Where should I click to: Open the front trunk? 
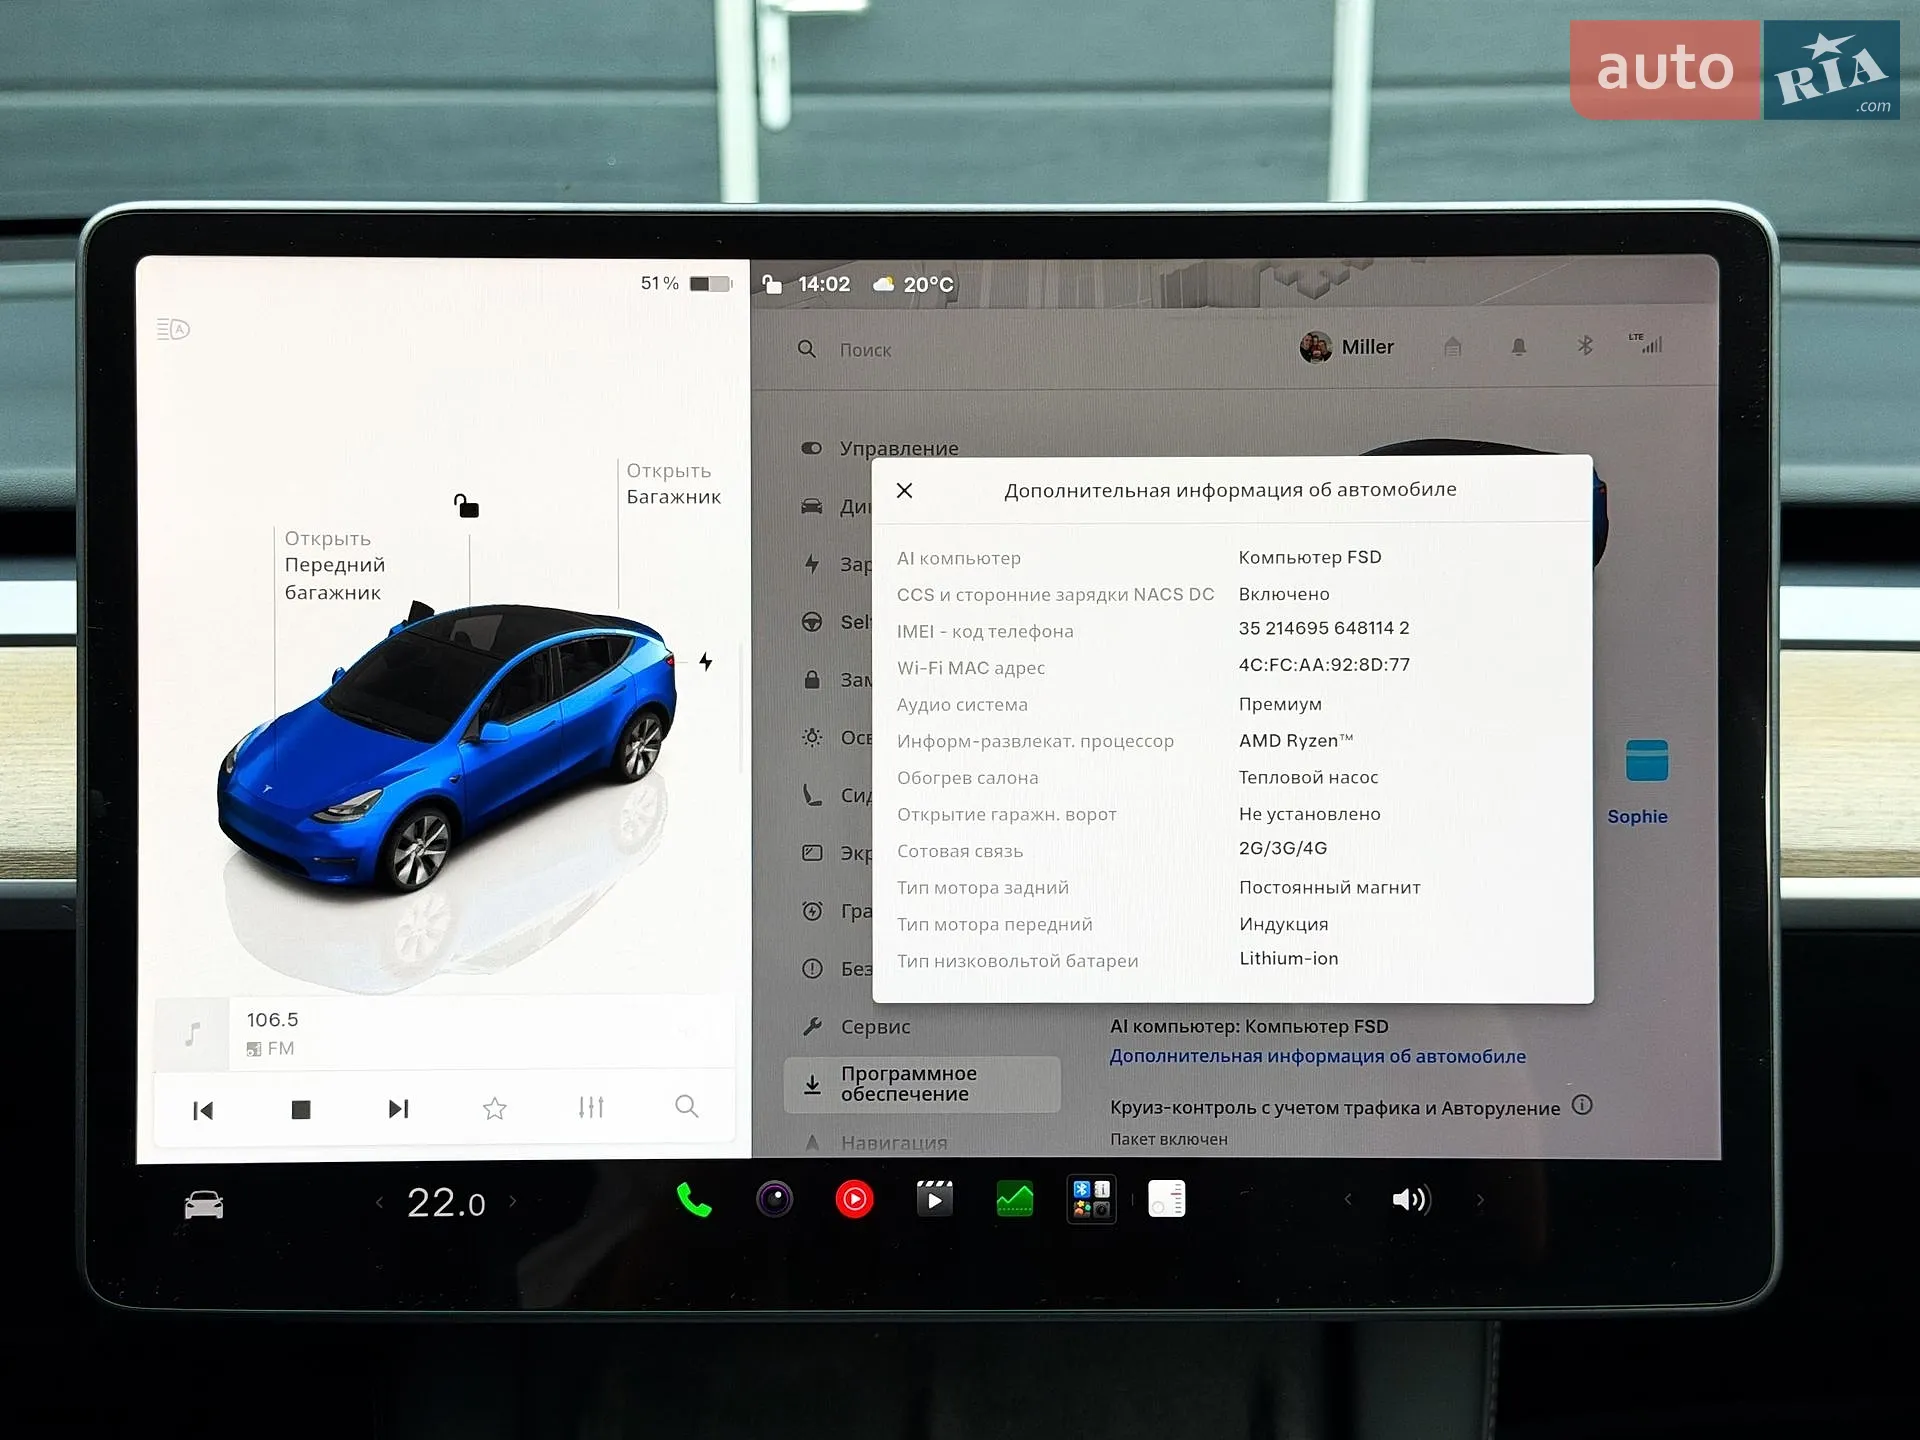334,565
